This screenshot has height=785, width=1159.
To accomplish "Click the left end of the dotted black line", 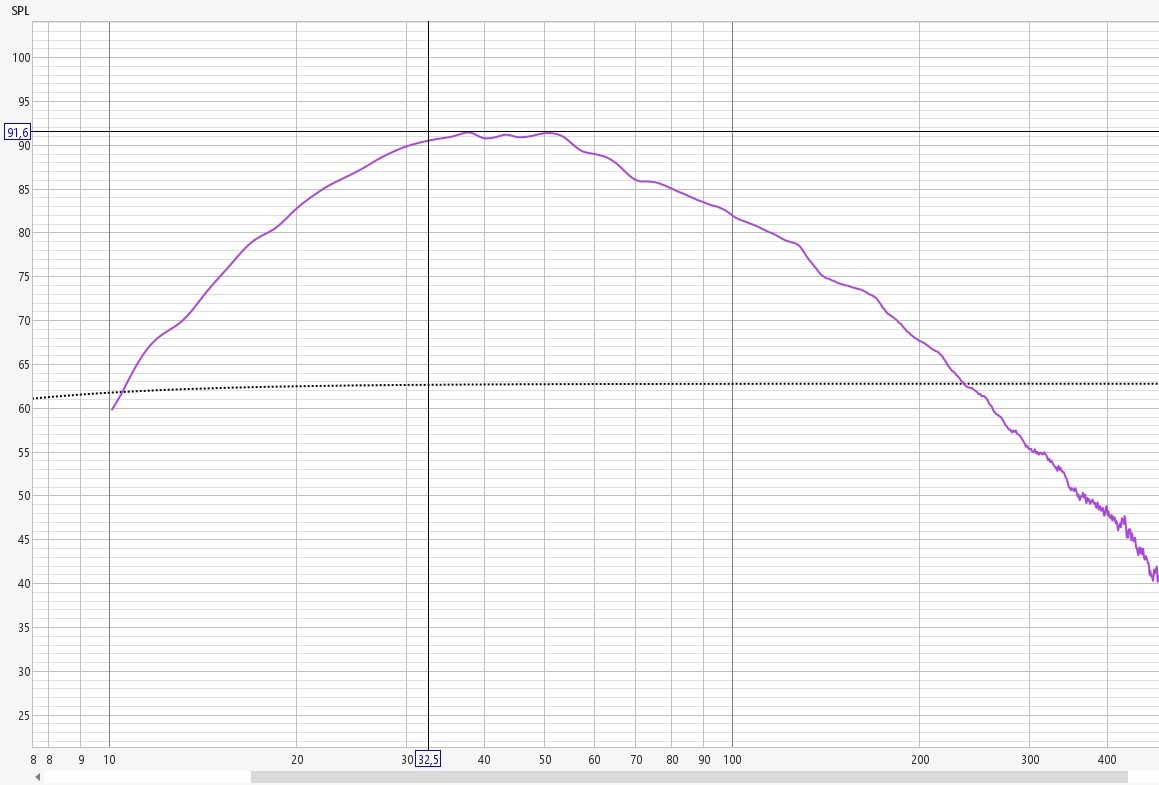I will point(36,398).
